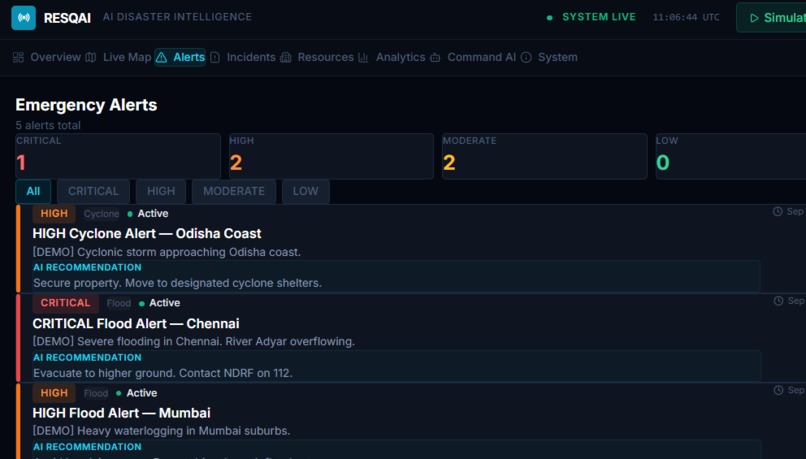
Task: Click the Alerts warning triangle icon
Action: (161, 57)
